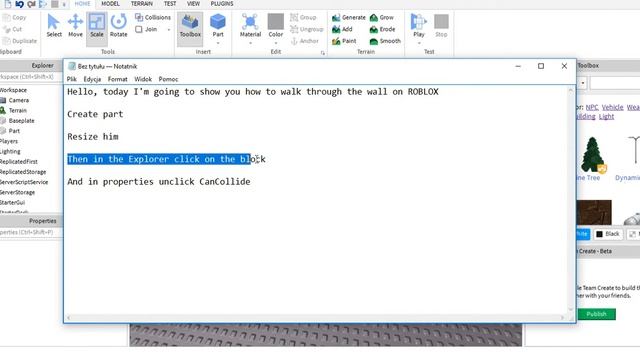This screenshot has height=360, width=640.
Task: Open the Widok menu in Notatnik
Action: [143, 79]
